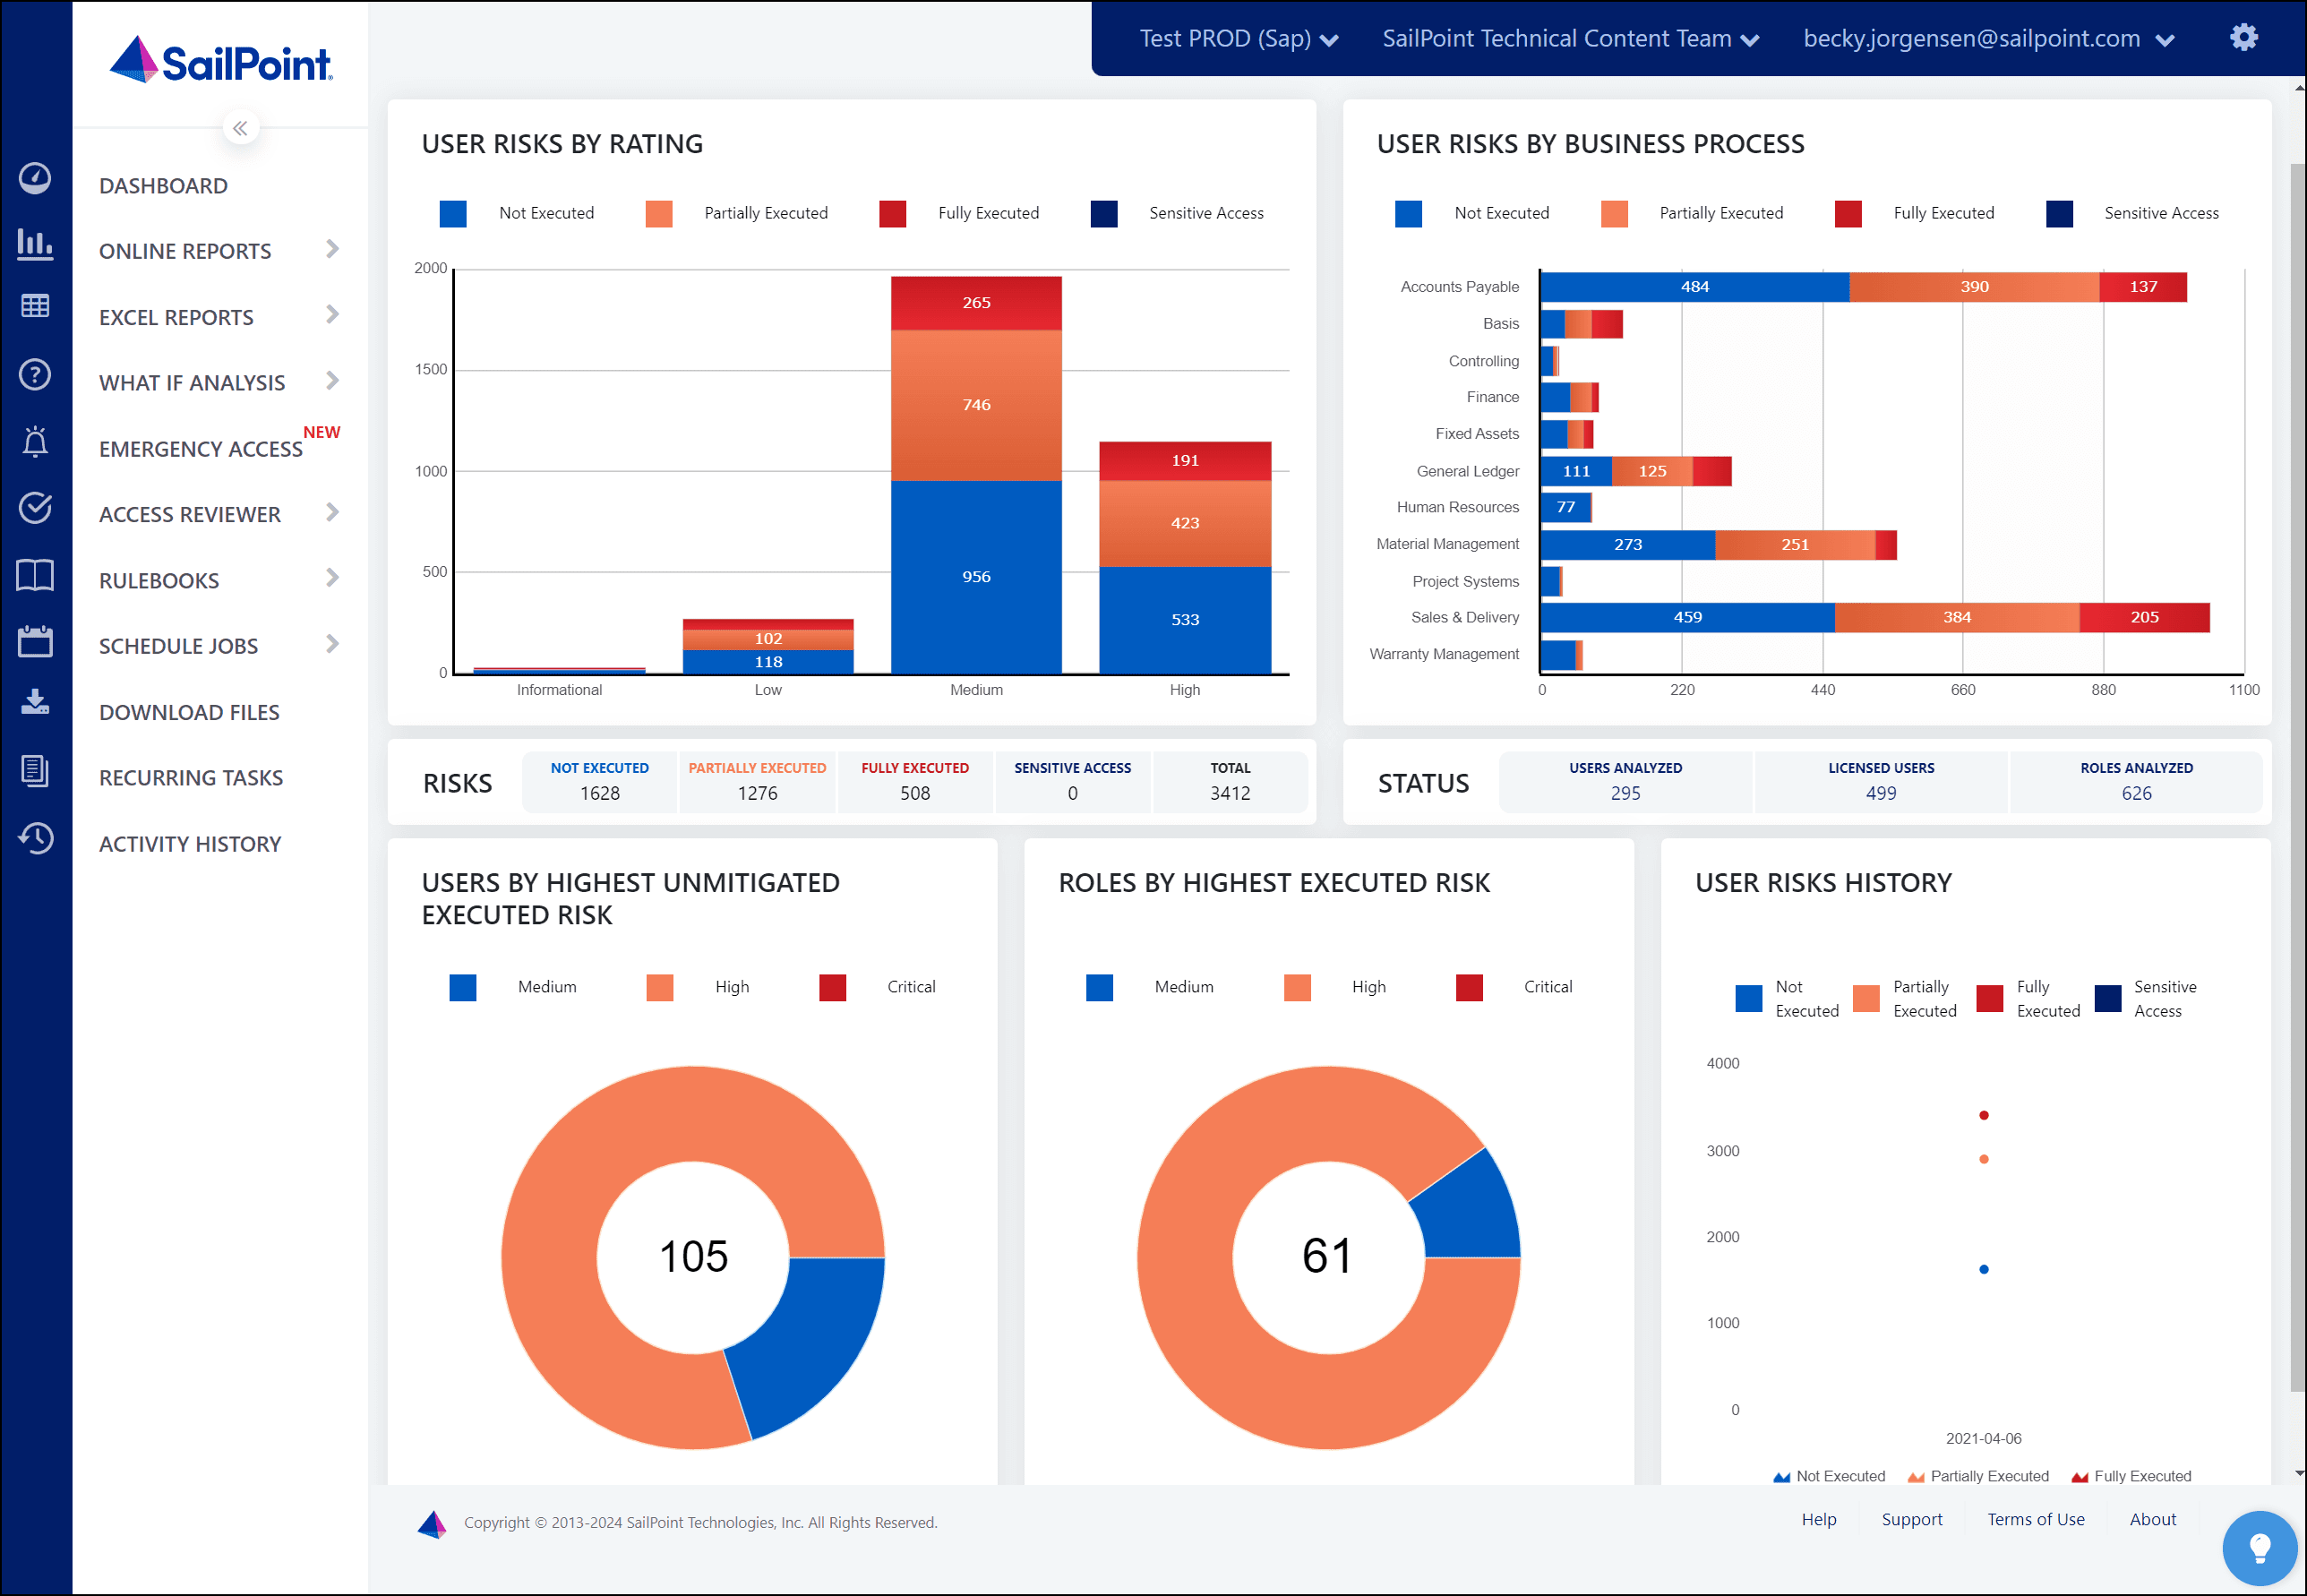This screenshot has width=2307, height=1596.
Task: Open settings with the gear icon
Action: (x=2243, y=38)
